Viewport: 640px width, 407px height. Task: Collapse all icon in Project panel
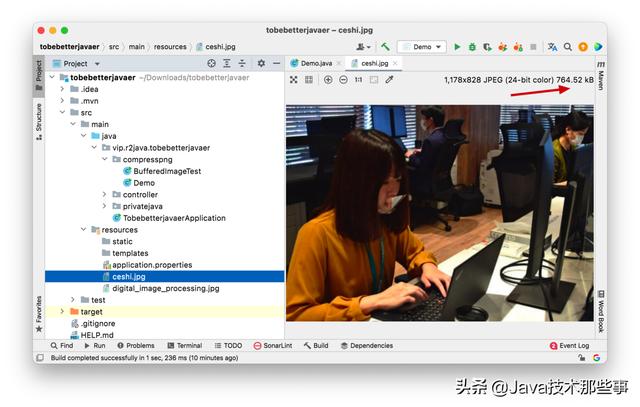[242, 63]
